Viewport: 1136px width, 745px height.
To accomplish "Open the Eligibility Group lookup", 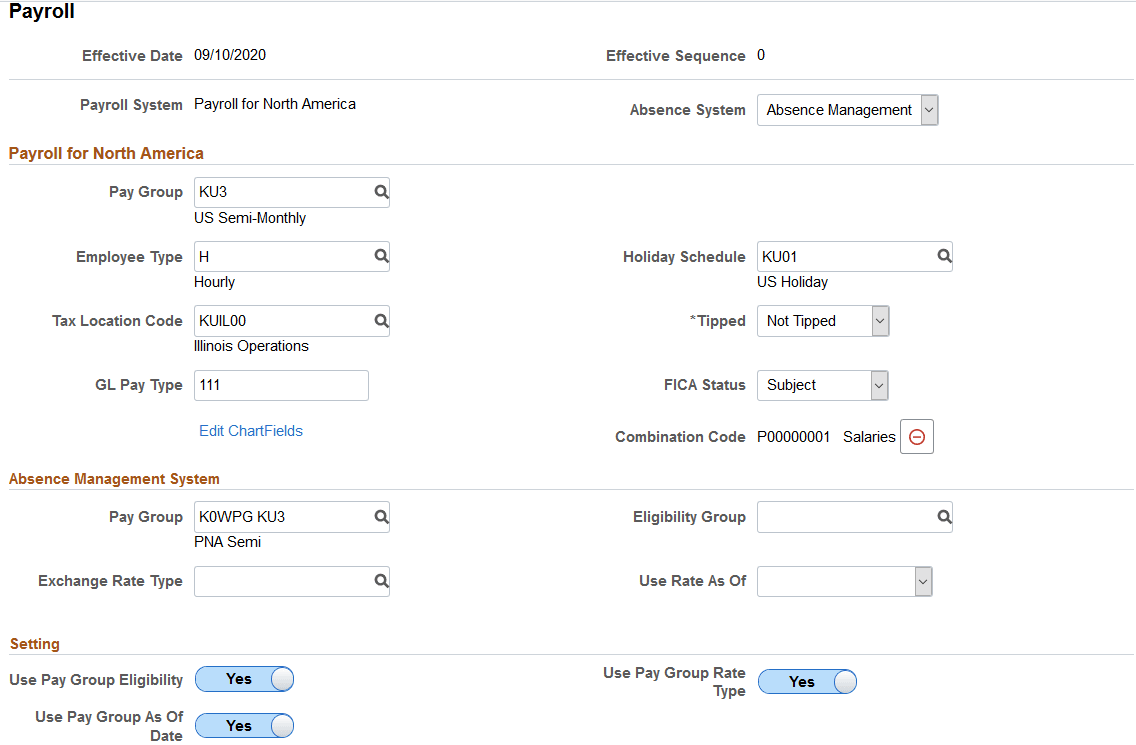I will pyautogui.click(x=944, y=516).
